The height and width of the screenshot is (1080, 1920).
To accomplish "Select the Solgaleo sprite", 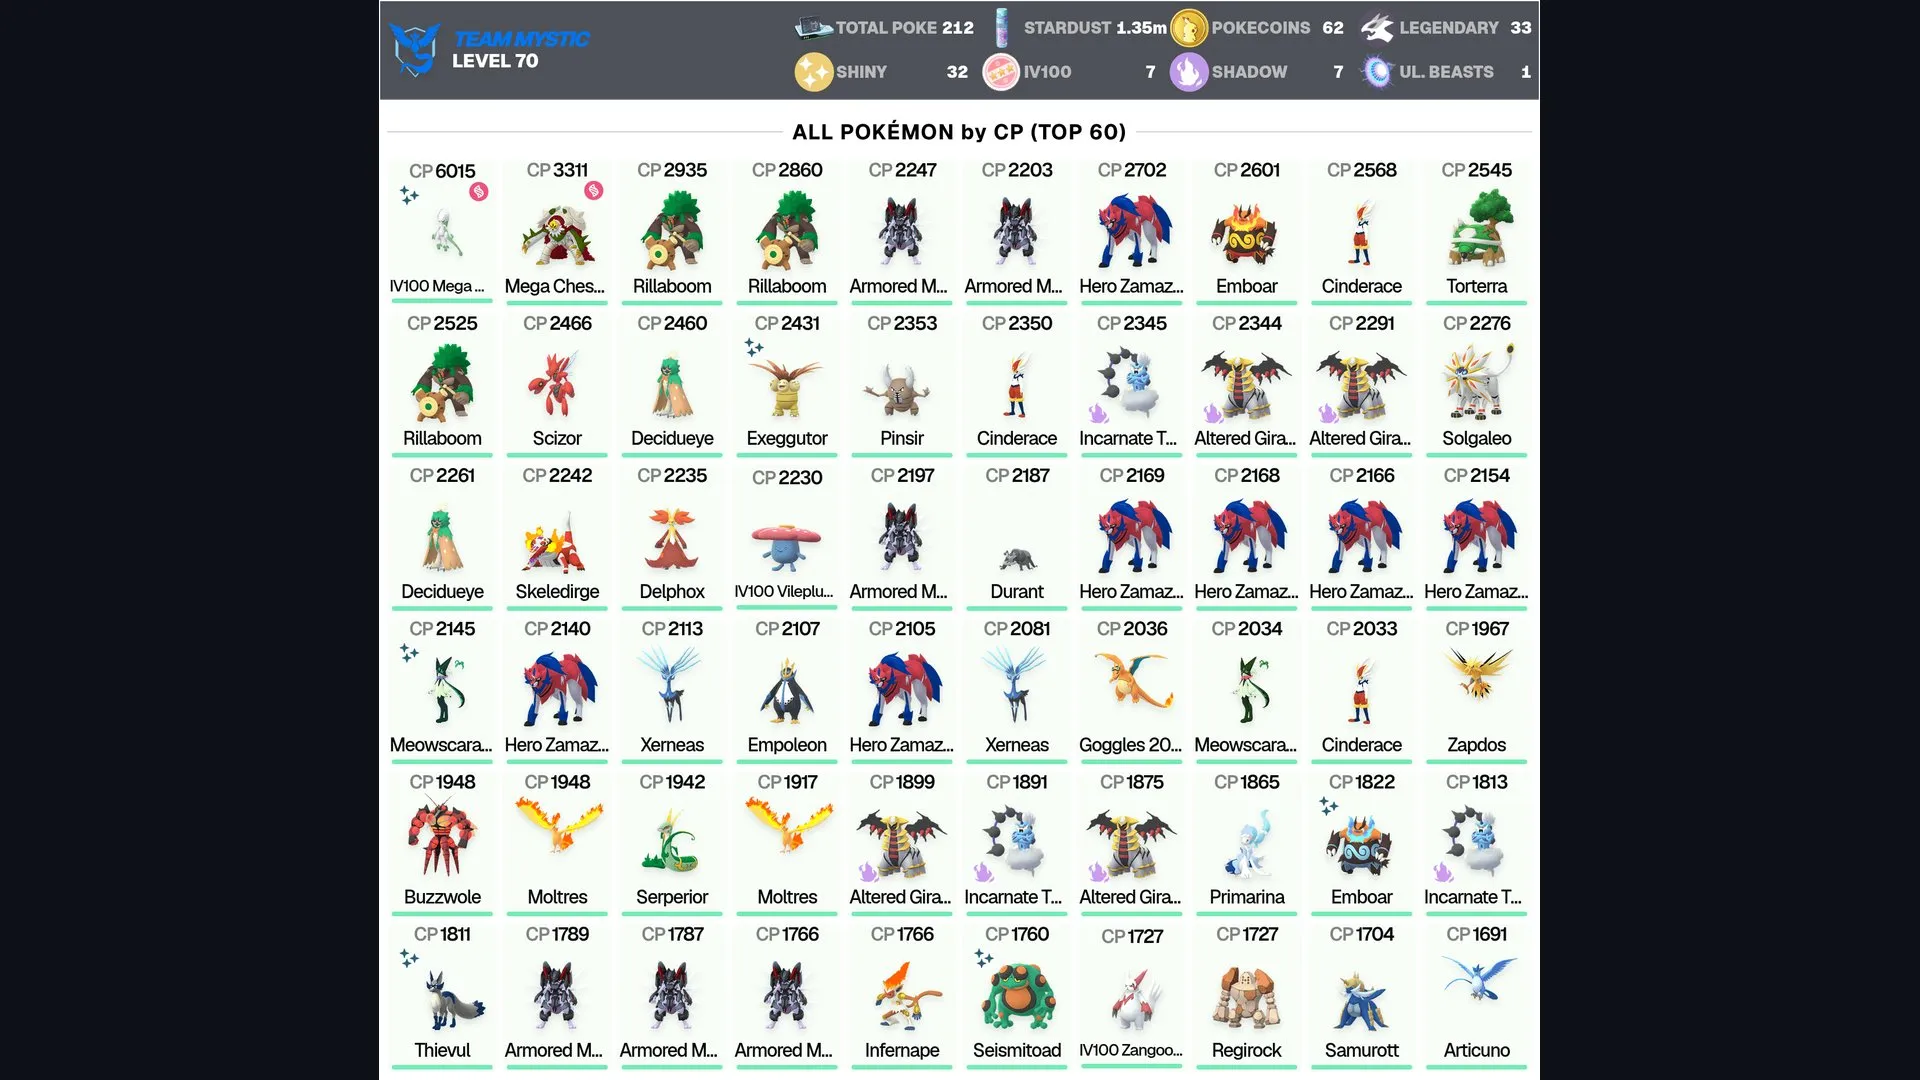I will (1478, 381).
